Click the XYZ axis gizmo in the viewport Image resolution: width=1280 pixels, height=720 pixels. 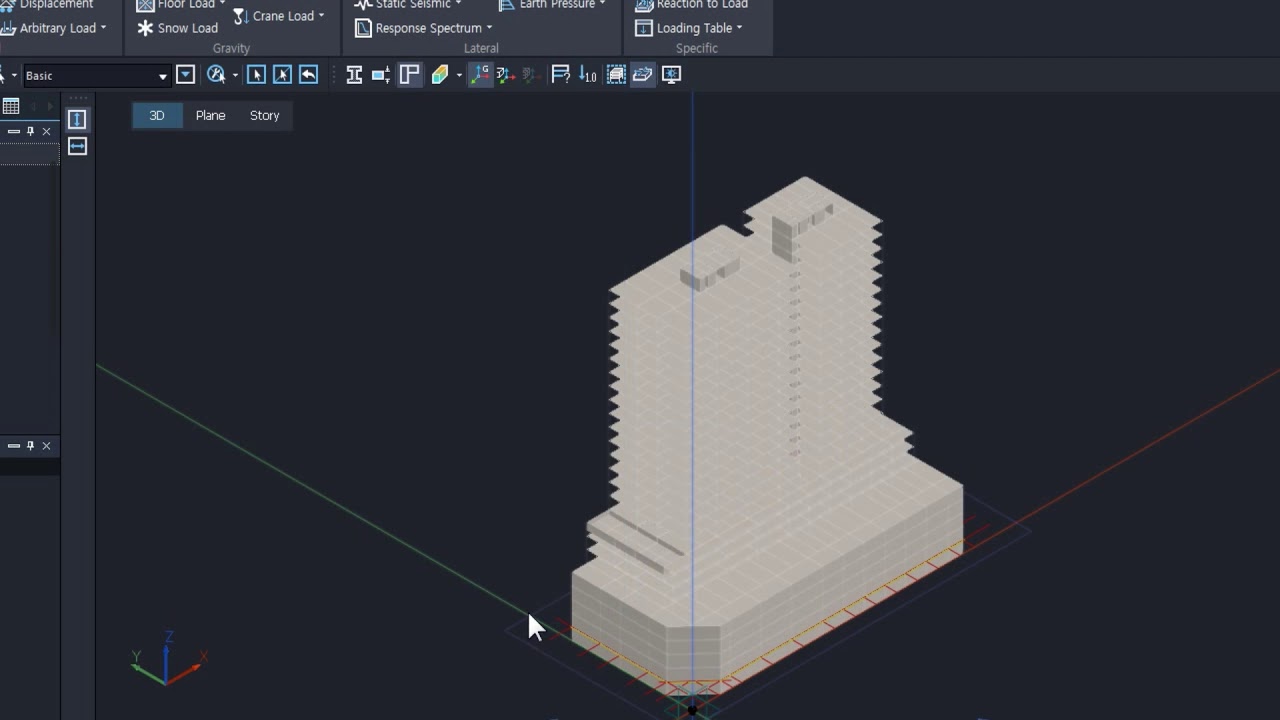pos(168,657)
